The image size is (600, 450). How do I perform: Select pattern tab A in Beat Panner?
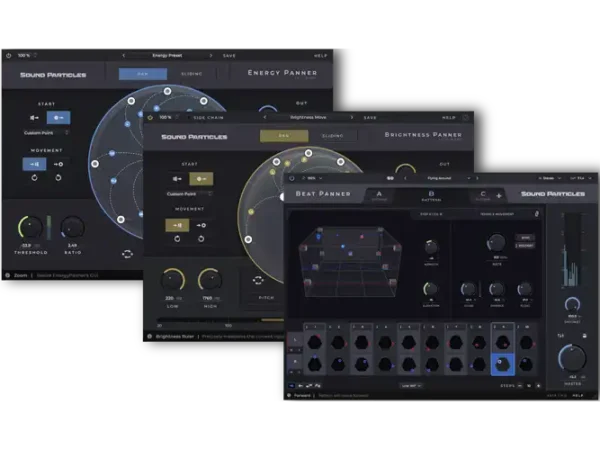tap(379, 196)
